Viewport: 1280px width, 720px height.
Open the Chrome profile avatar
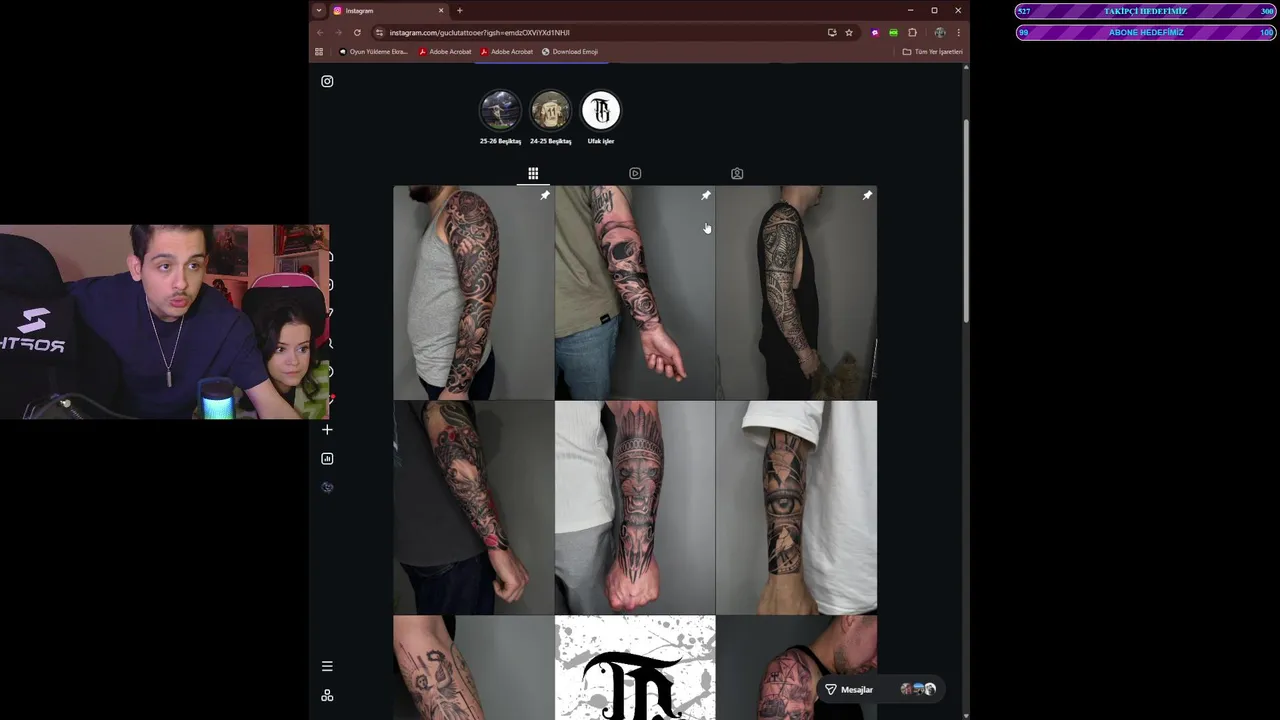(x=939, y=33)
